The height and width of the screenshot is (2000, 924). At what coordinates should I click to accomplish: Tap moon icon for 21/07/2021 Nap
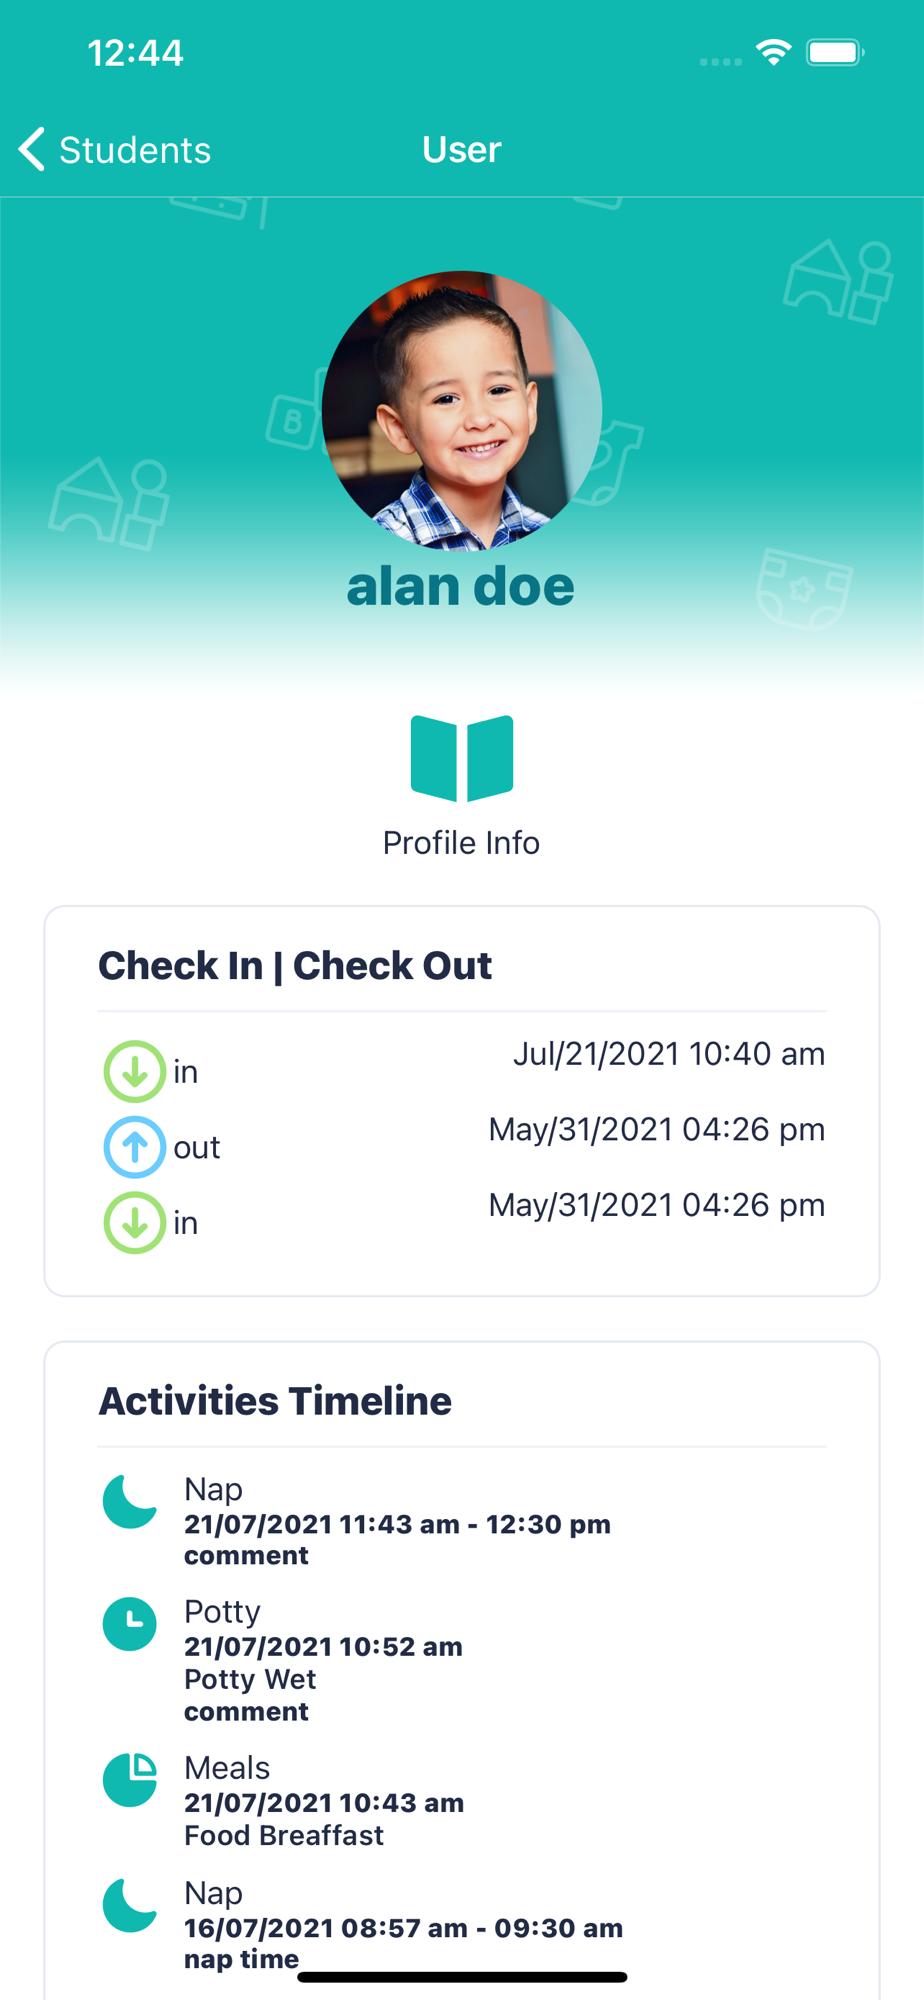point(130,1501)
